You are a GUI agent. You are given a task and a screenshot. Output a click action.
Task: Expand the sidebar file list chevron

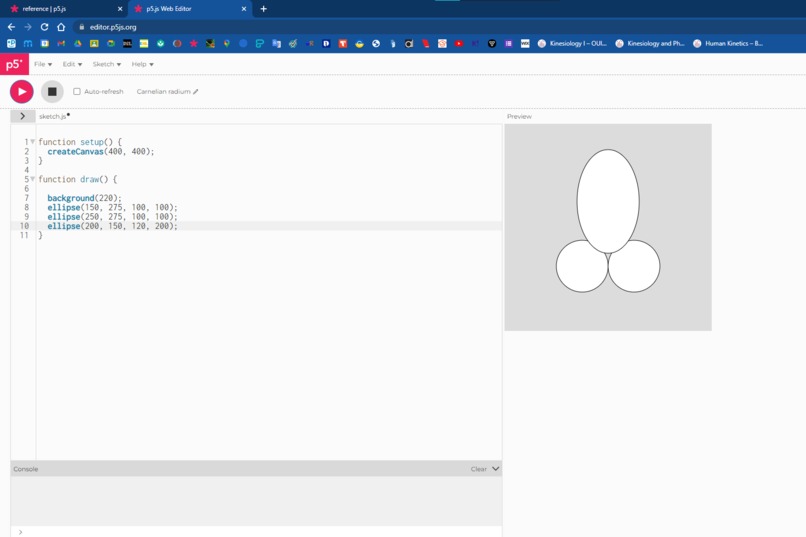(23, 116)
